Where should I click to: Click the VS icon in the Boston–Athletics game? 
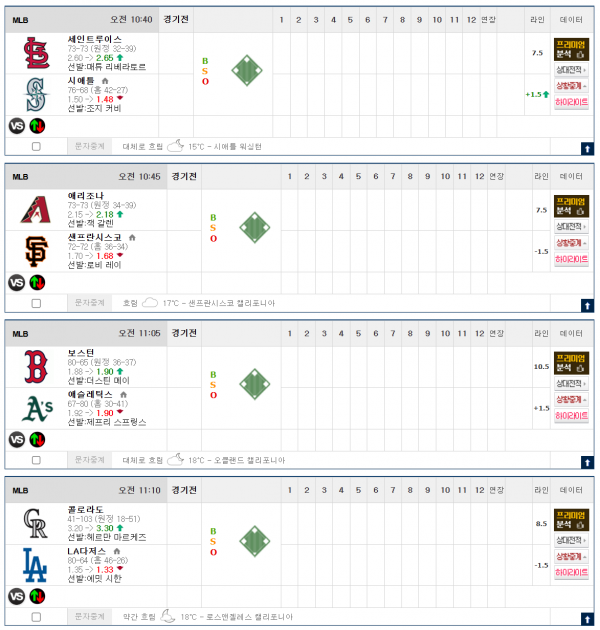[17, 440]
